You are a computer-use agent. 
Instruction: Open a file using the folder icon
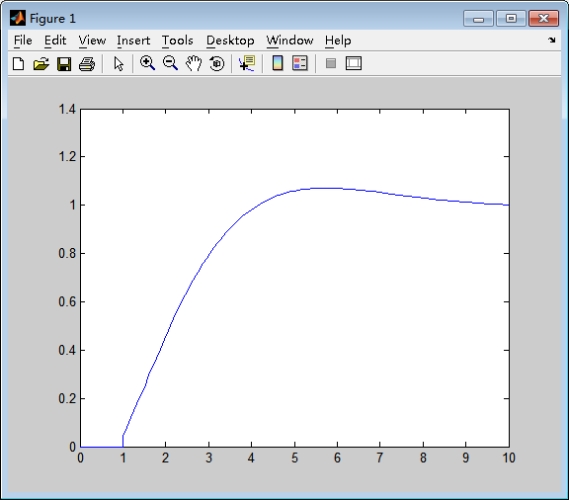click(x=41, y=63)
